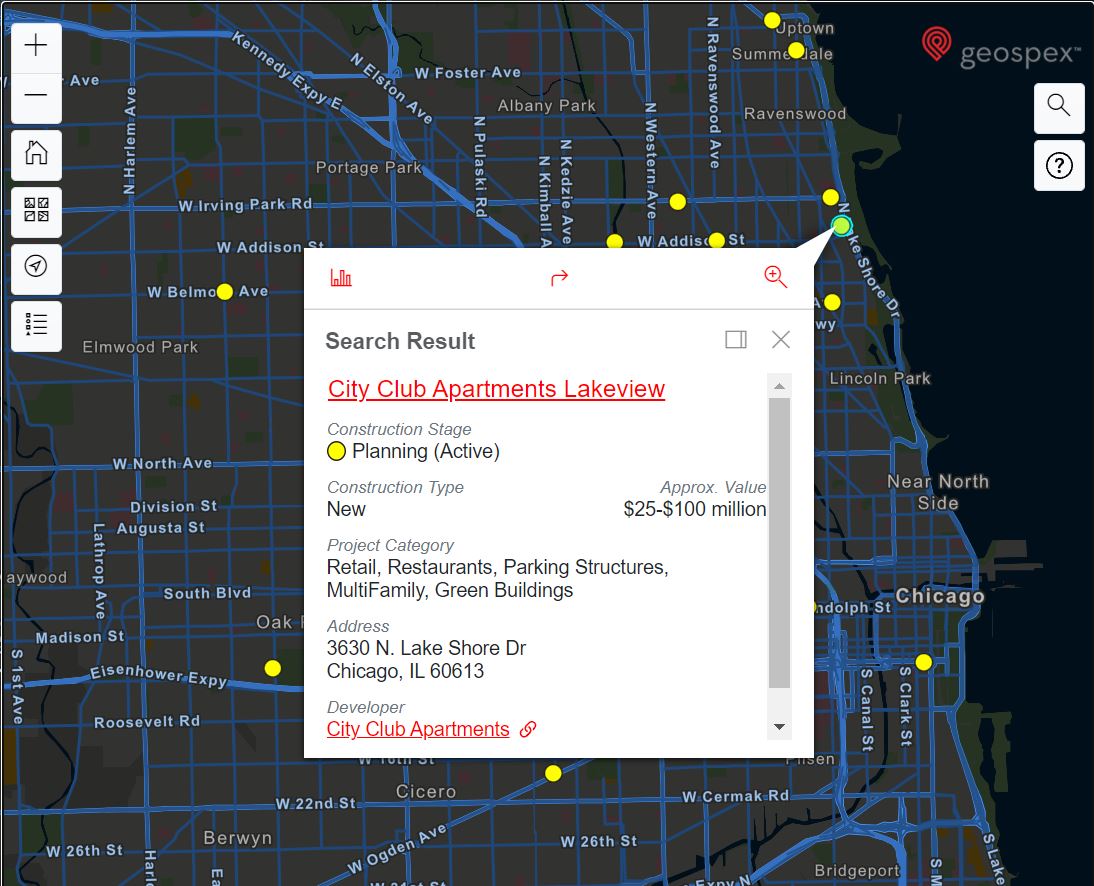Open the City Club Apartments Lakeview link
Image resolution: width=1094 pixels, height=886 pixels.
(496, 389)
